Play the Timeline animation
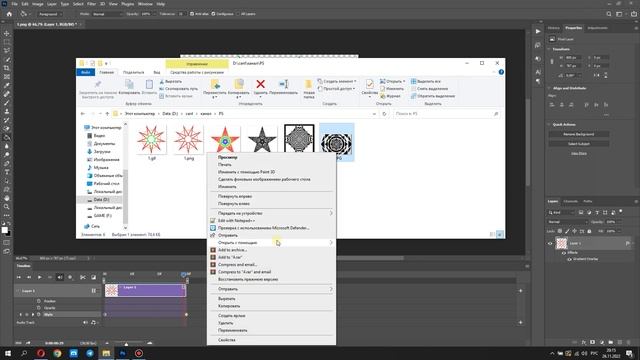 coord(39,277)
